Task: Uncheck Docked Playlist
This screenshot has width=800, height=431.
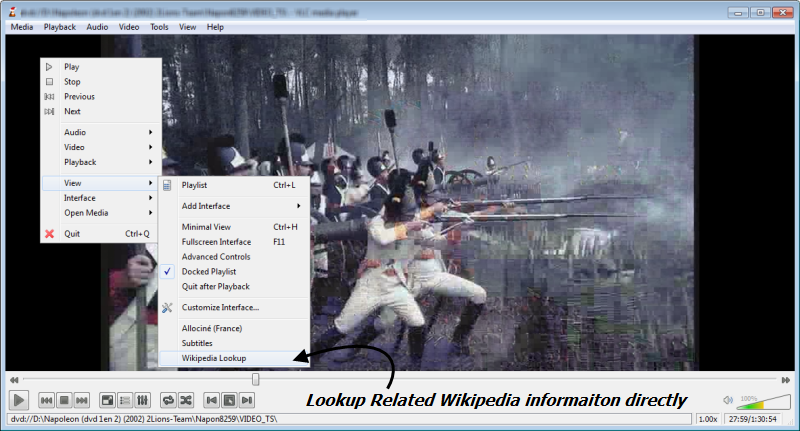Action: pyautogui.click(x=234, y=271)
